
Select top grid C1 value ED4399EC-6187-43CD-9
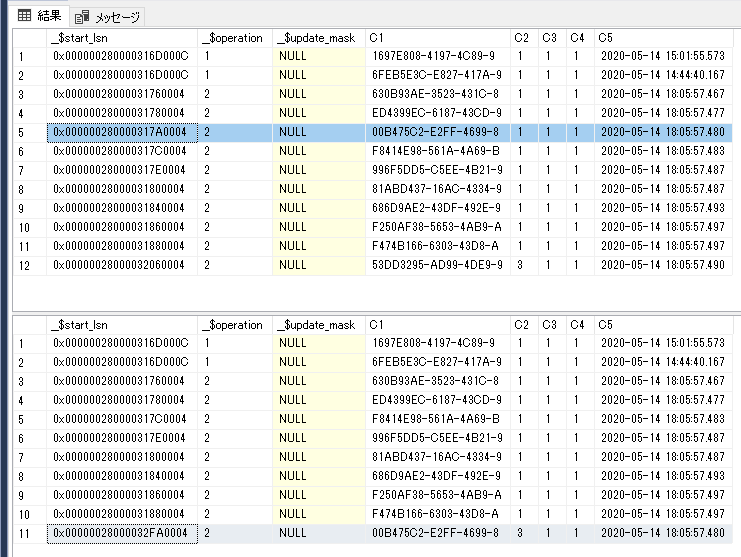438,113
